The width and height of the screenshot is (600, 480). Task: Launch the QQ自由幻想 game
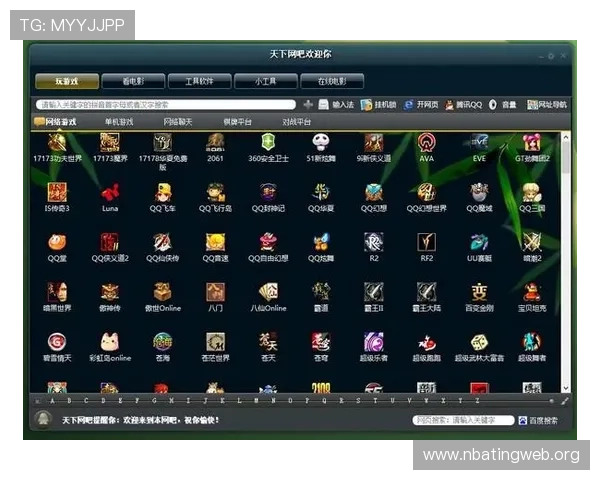pyautogui.click(x=268, y=247)
